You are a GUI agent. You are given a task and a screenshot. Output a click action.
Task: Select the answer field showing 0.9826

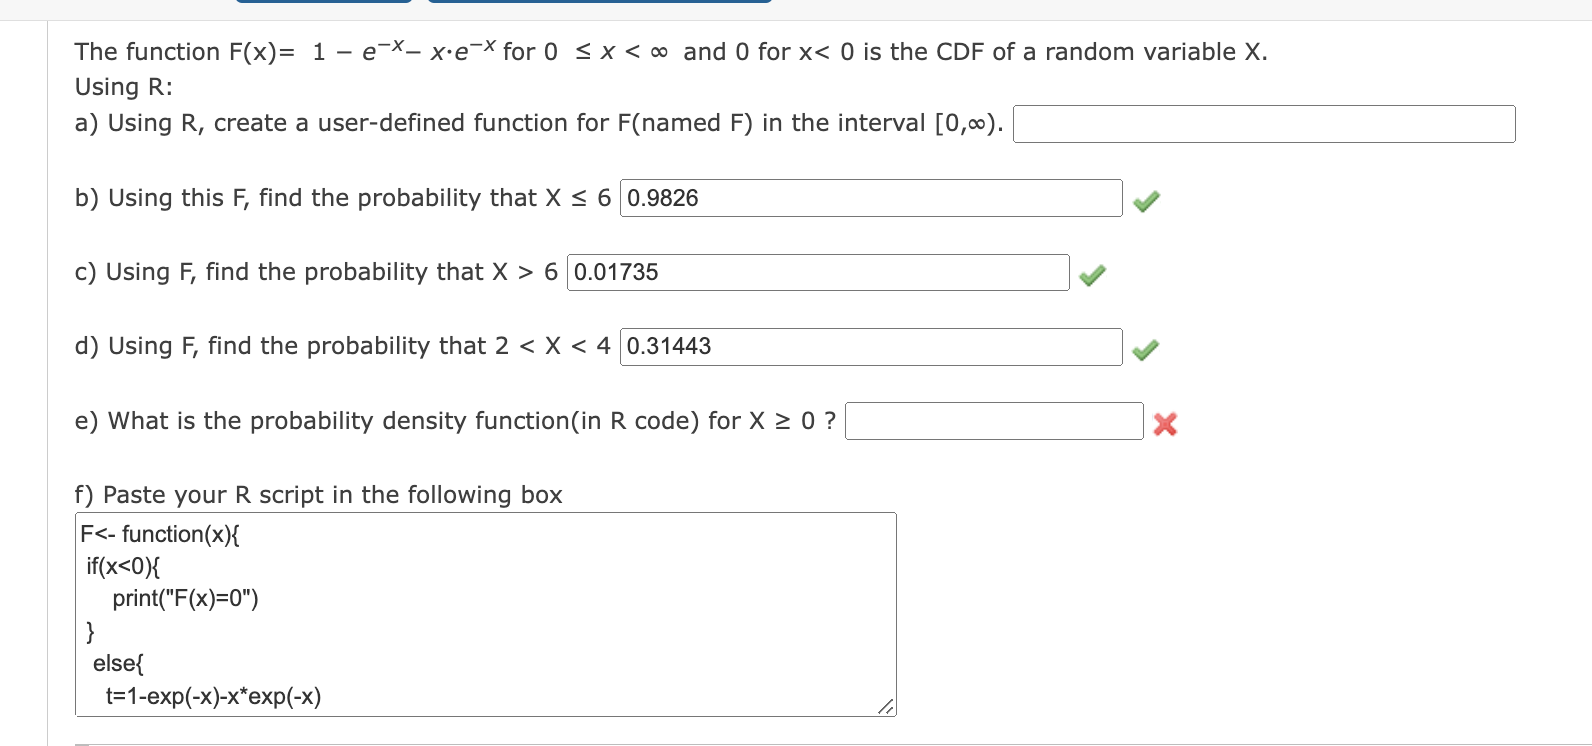click(870, 198)
